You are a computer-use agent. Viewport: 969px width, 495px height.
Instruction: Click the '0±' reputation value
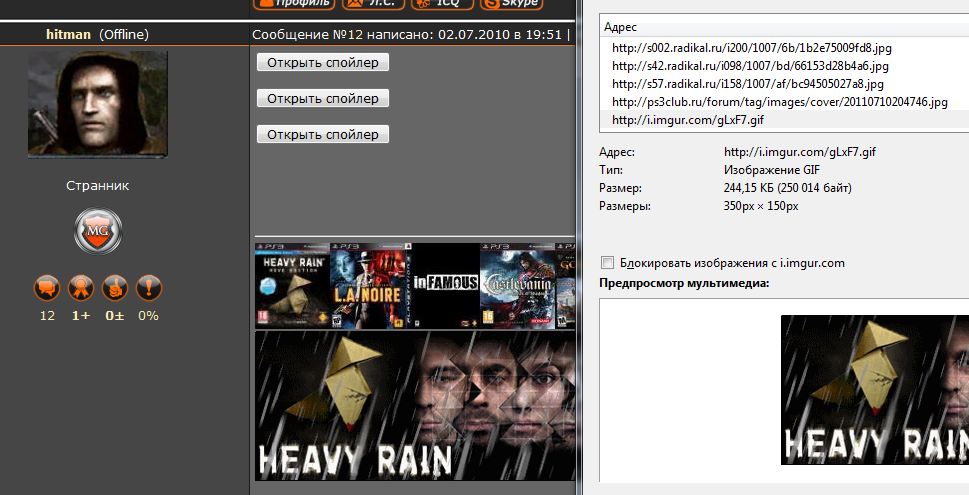pos(115,316)
